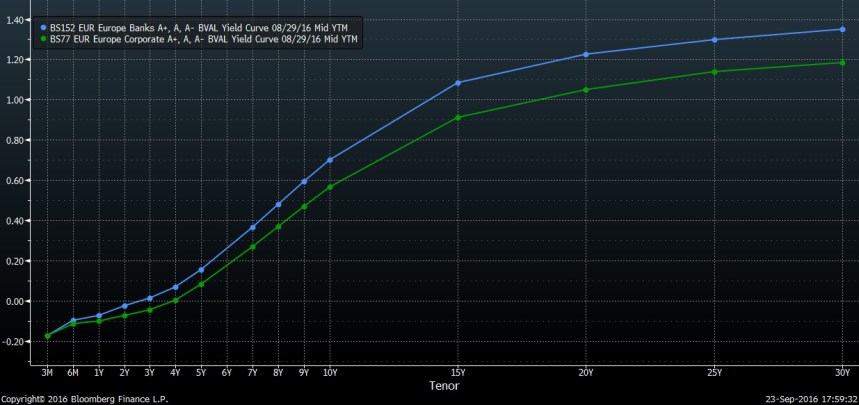Click the 1.00 value on the y-axis
Screen dimensions: 859x405
16,100
